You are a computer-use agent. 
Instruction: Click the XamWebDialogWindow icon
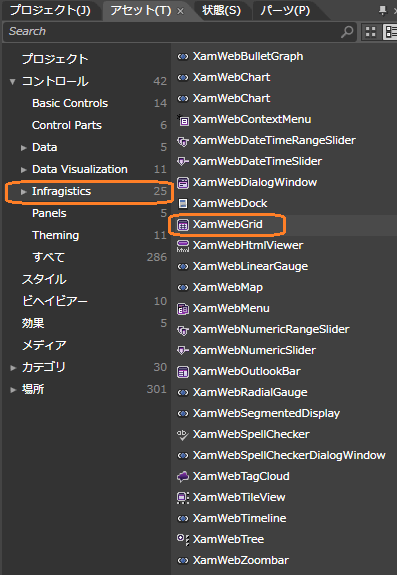[183, 183]
